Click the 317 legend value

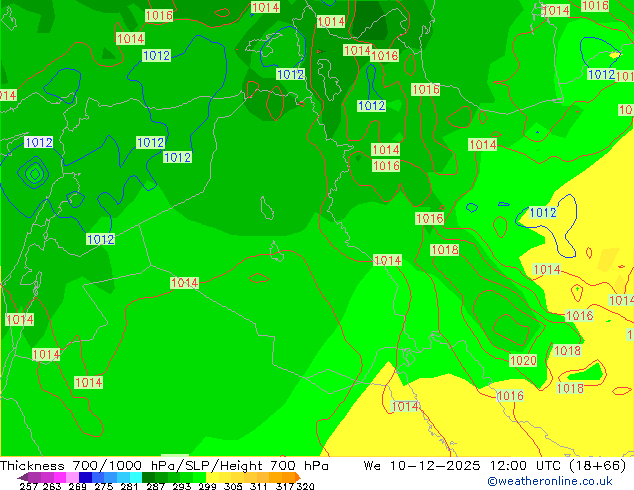pos(285,486)
